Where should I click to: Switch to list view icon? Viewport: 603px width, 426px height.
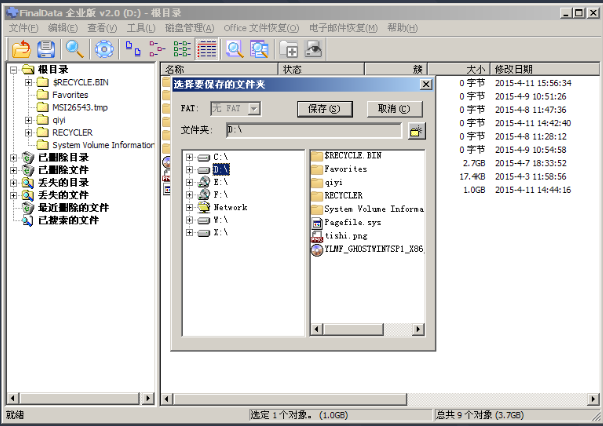(182, 49)
